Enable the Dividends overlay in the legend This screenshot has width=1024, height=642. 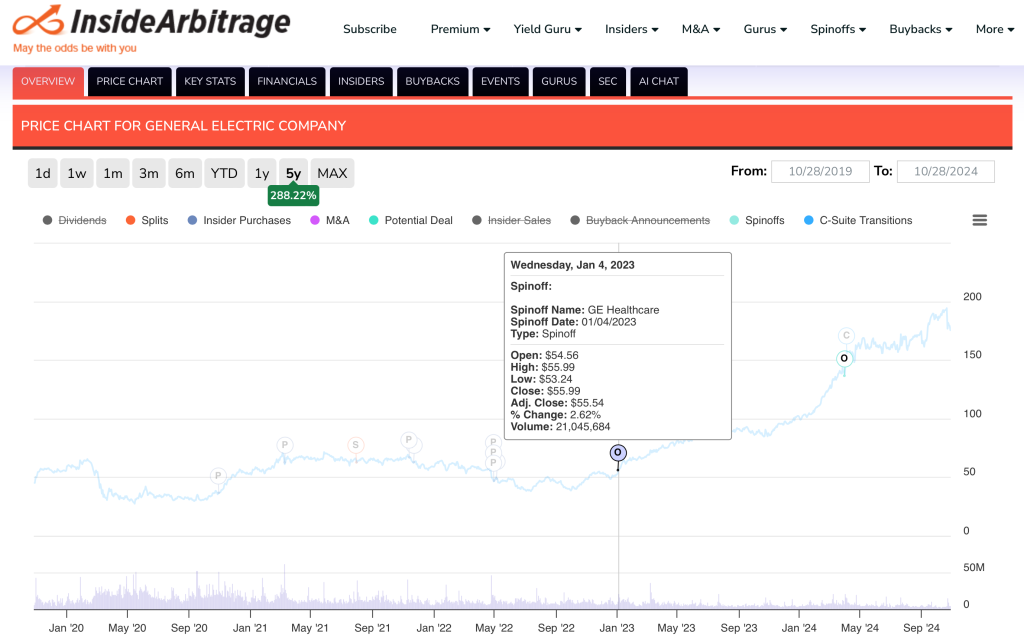tap(75, 219)
